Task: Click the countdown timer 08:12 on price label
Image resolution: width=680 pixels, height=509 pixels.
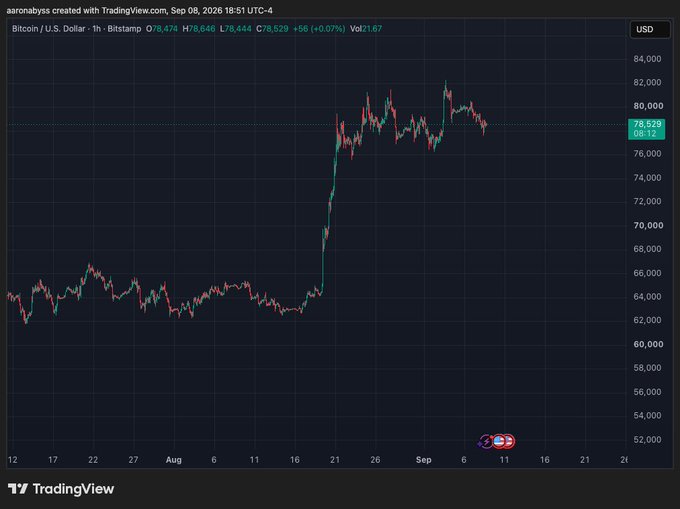Action: [x=644, y=134]
